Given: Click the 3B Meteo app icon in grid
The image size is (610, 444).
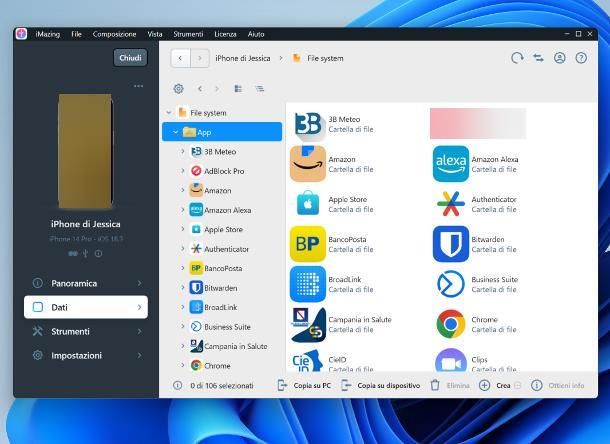Looking at the screenshot, I should pyautogui.click(x=308, y=125).
